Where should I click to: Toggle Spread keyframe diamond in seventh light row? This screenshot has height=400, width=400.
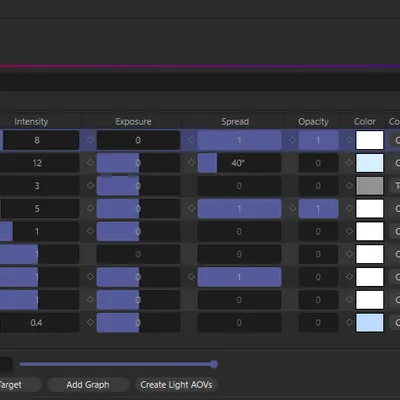[191, 277]
